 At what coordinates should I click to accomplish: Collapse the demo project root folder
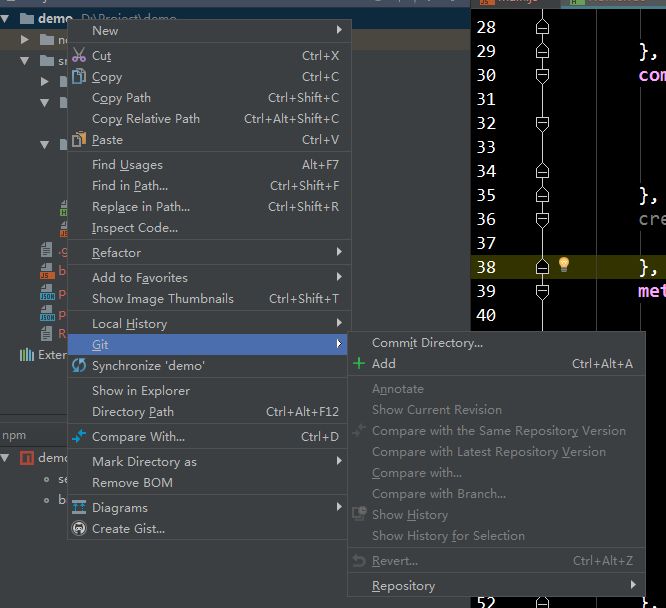pyautogui.click(x=9, y=19)
